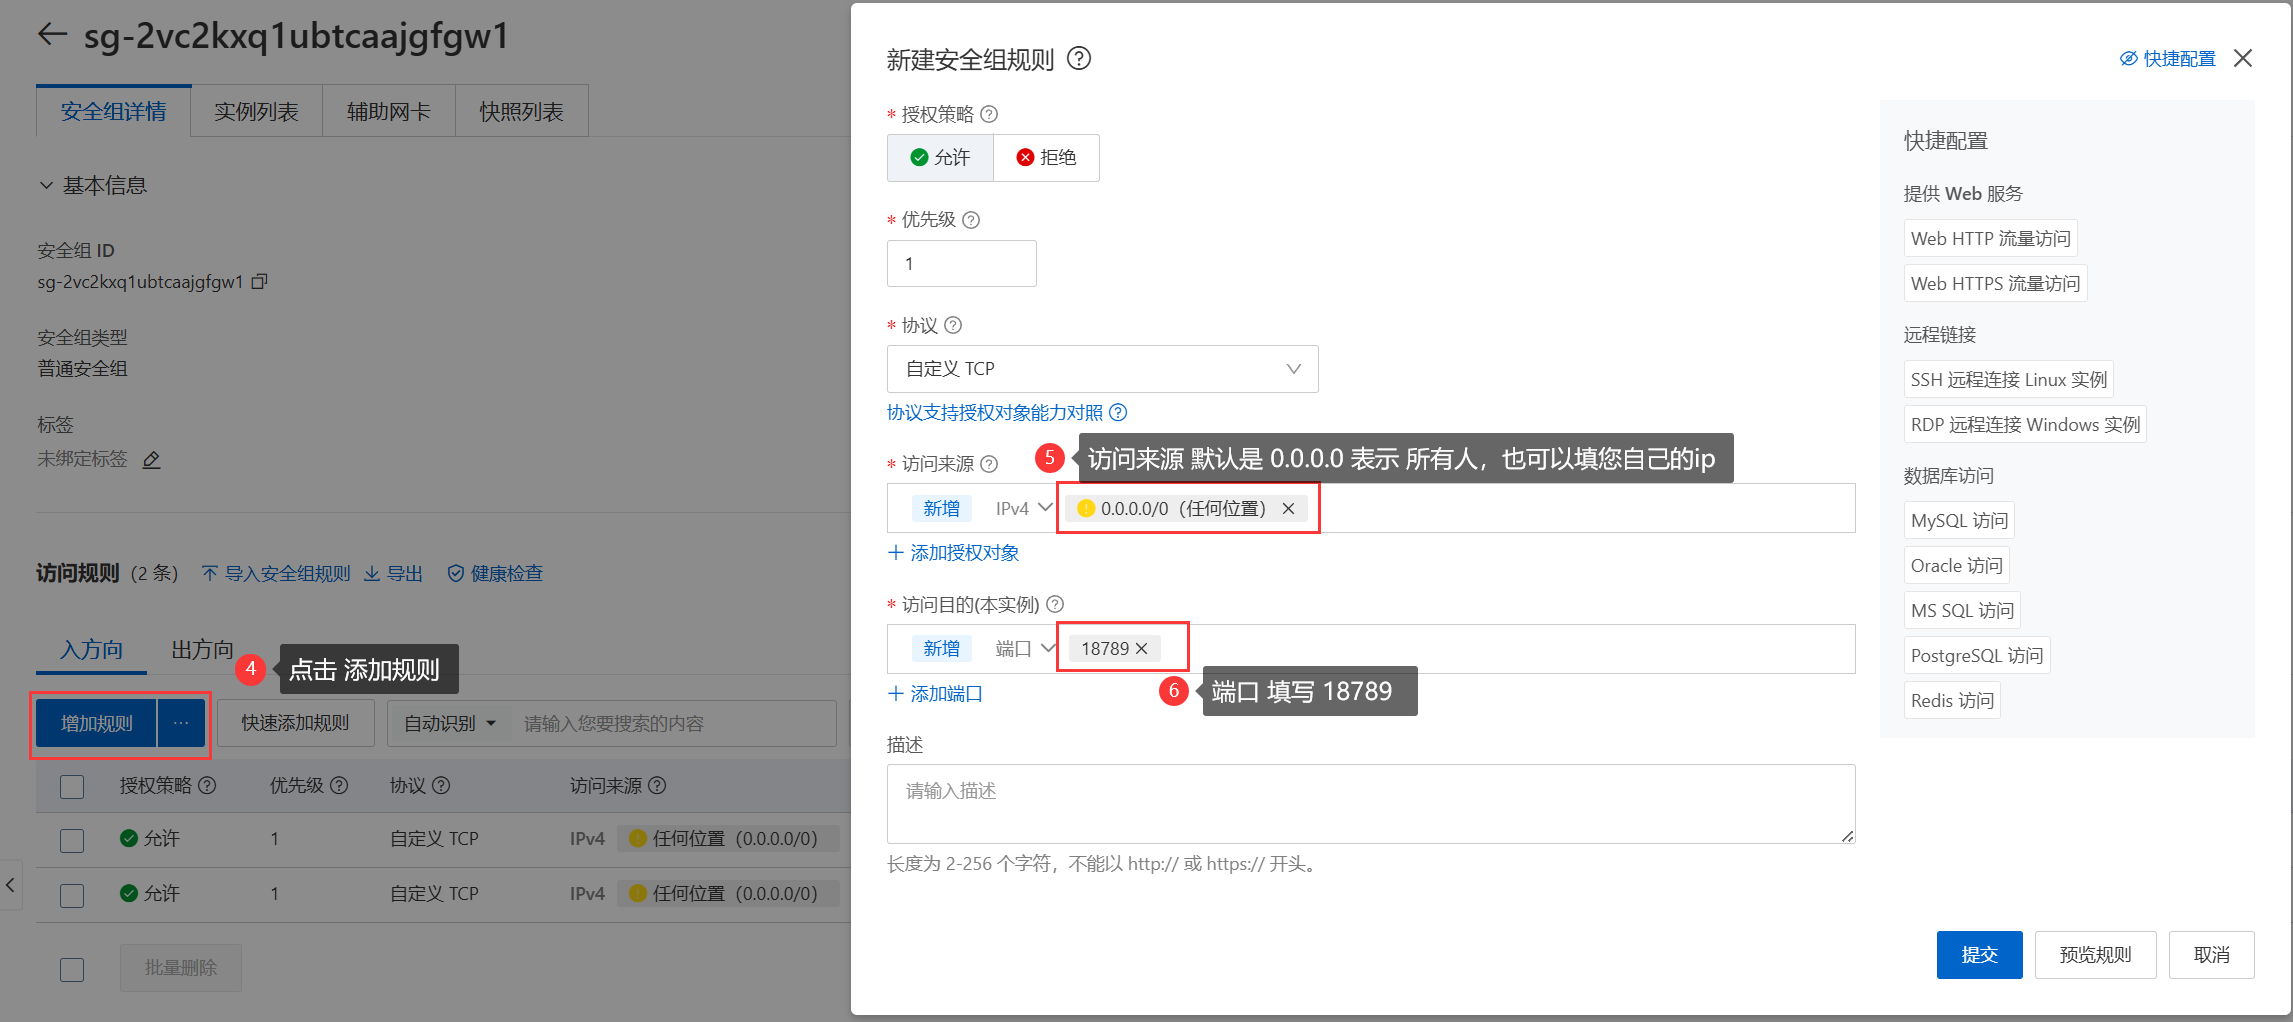Expand the IPv4 source type dropdown
The width and height of the screenshot is (2293, 1022).
coord(1023,509)
